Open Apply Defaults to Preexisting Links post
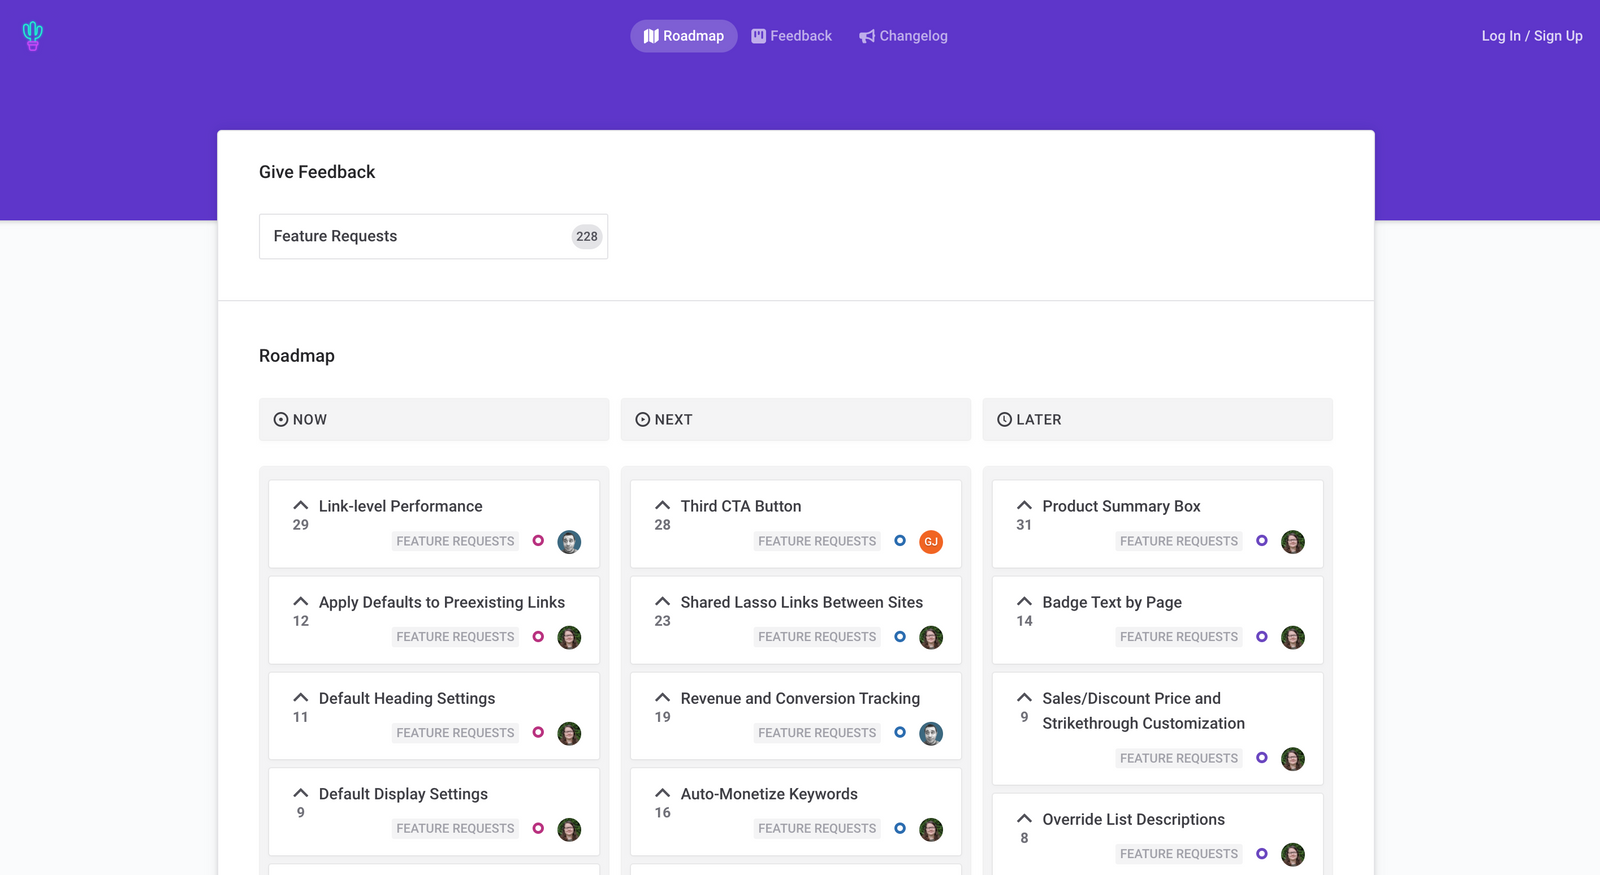 click(x=442, y=602)
